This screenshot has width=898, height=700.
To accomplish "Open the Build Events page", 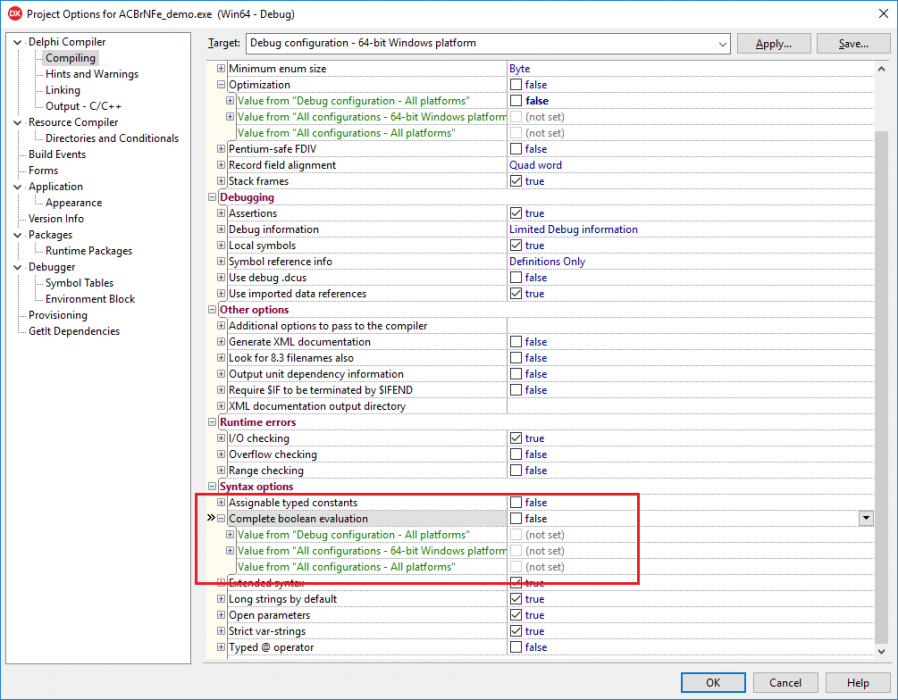I will point(57,154).
